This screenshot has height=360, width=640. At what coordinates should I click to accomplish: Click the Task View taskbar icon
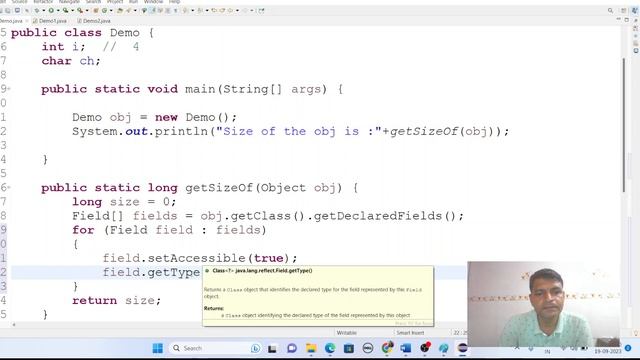(x=272, y=348)
